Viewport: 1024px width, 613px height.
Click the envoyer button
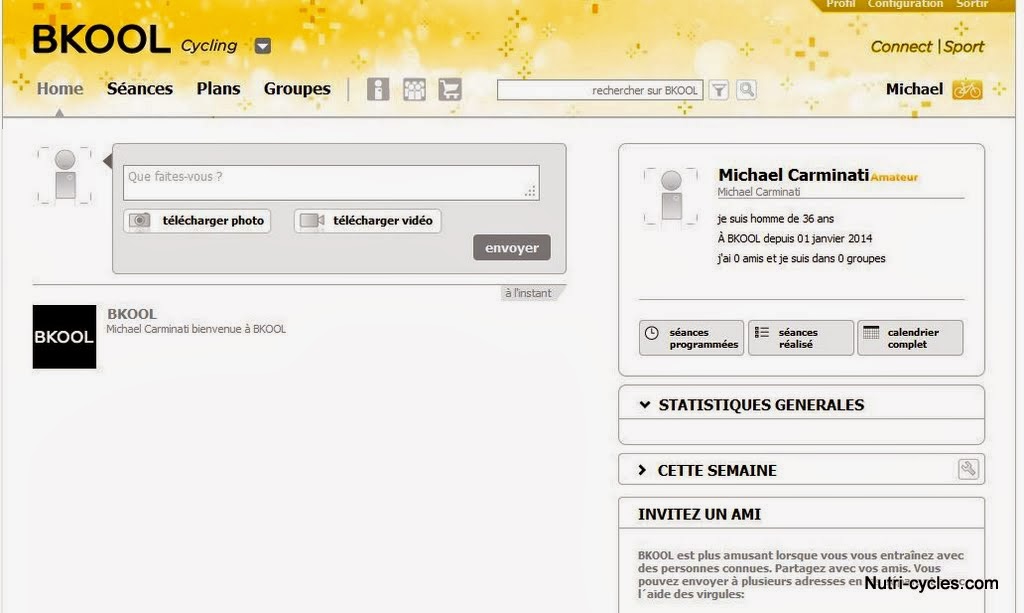click(x=512, y=247)
